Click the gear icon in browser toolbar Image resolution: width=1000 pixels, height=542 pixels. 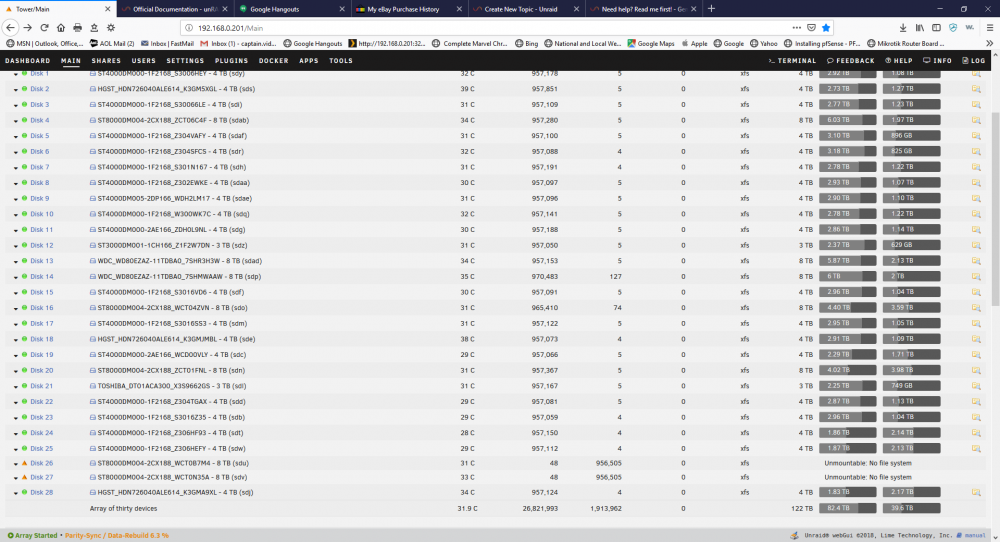(110, 28)
